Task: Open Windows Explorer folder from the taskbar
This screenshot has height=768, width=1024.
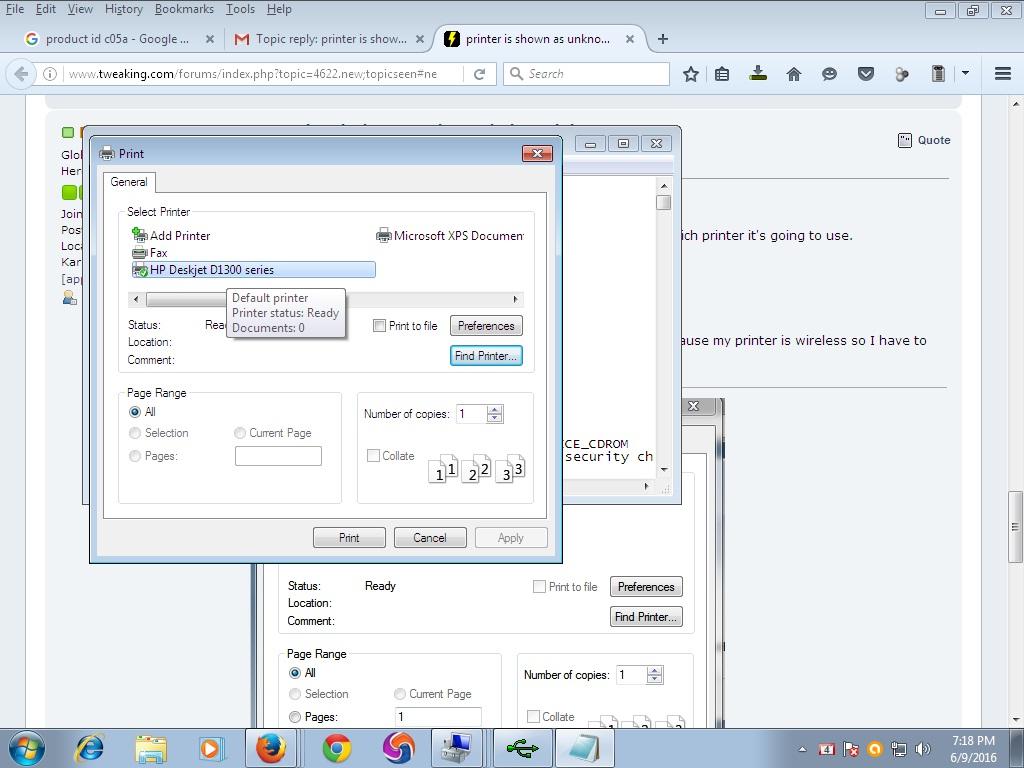Action: (x=151, y=748)
